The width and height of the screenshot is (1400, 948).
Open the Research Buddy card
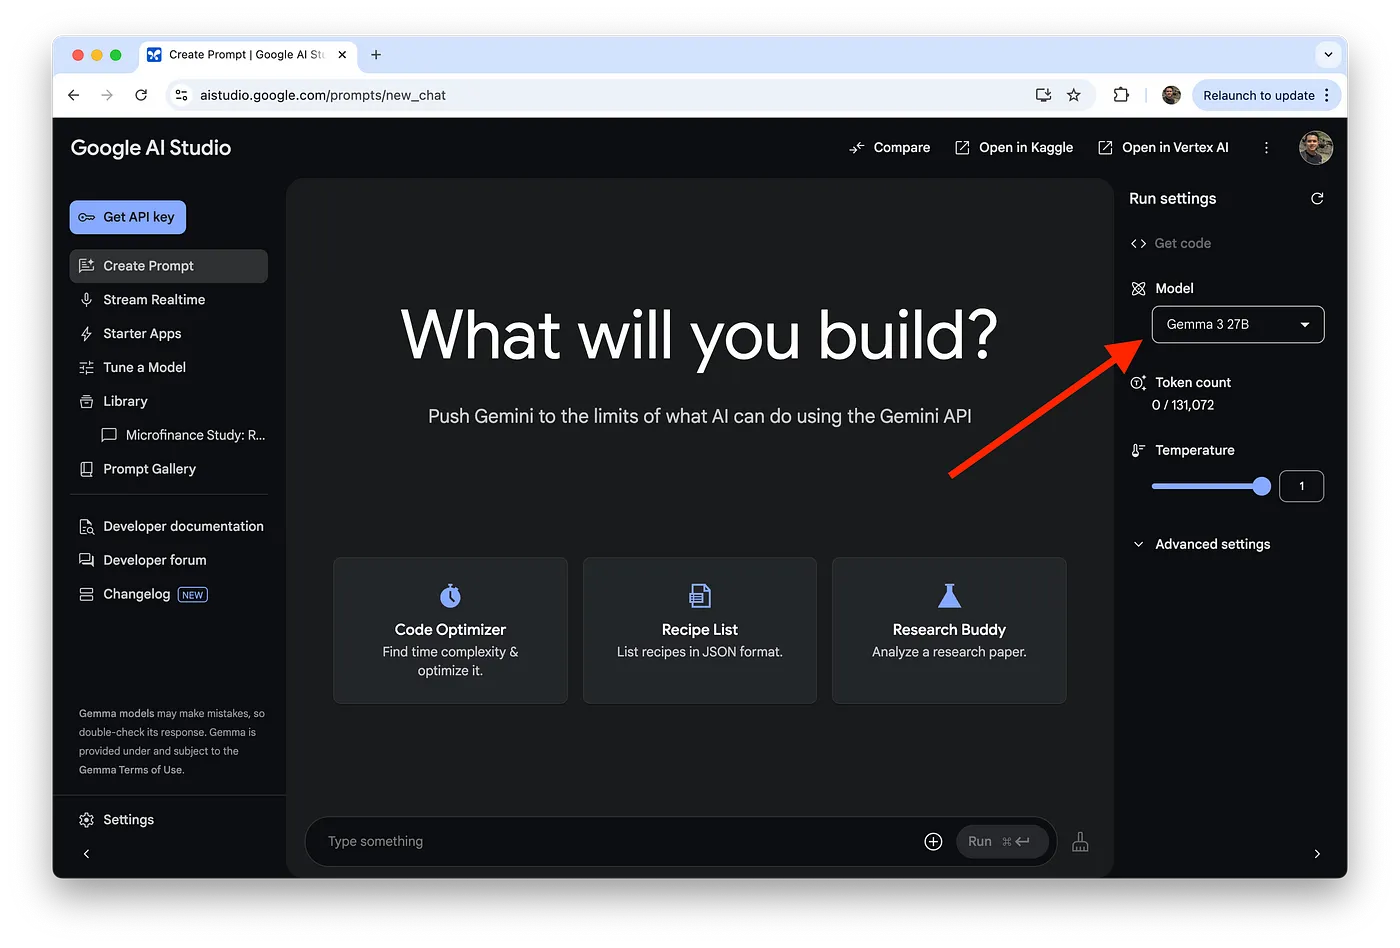click(x=949, y=631)
